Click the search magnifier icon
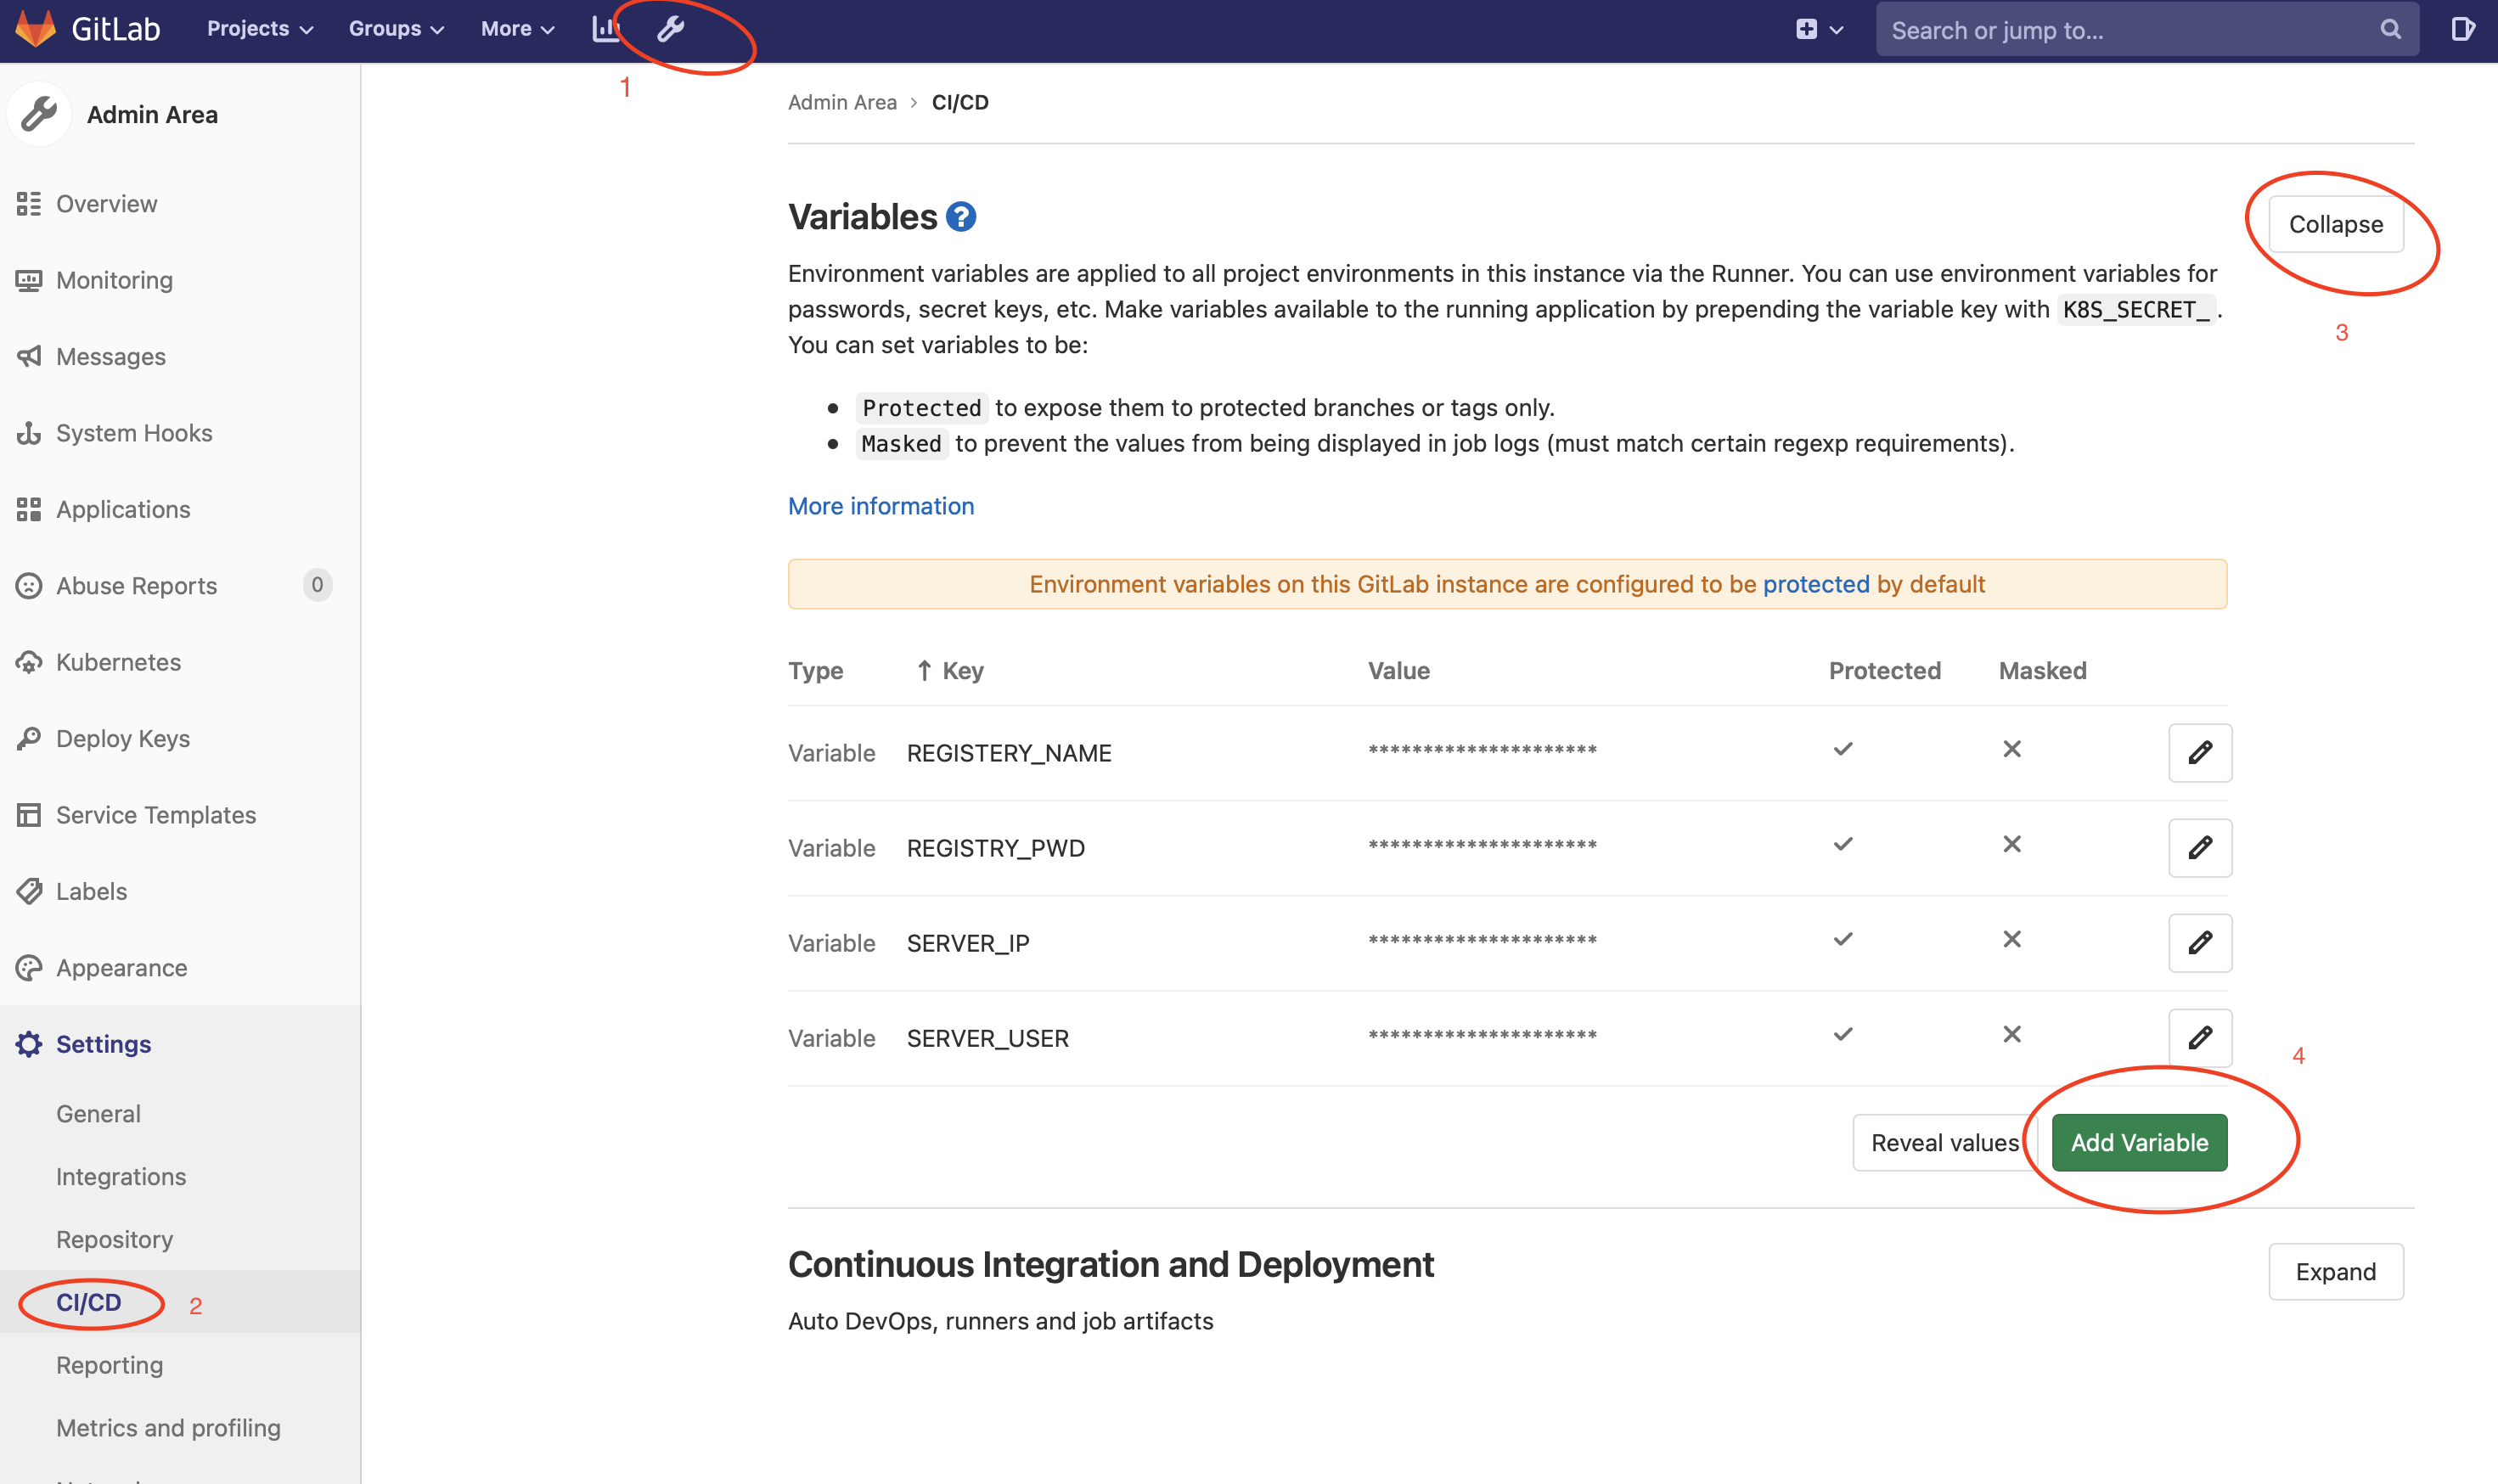The width and height of the screenshot is (2498, 1484). 2390,29
